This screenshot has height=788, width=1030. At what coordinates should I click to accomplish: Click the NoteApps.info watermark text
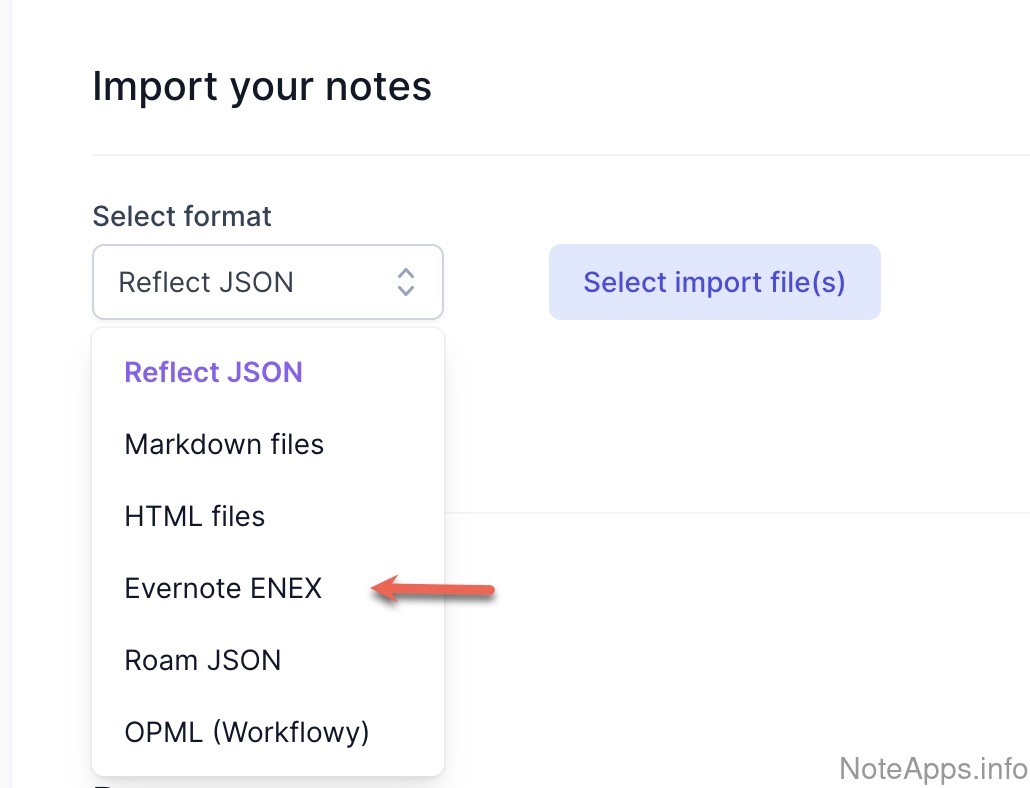(x=933, y=768)
